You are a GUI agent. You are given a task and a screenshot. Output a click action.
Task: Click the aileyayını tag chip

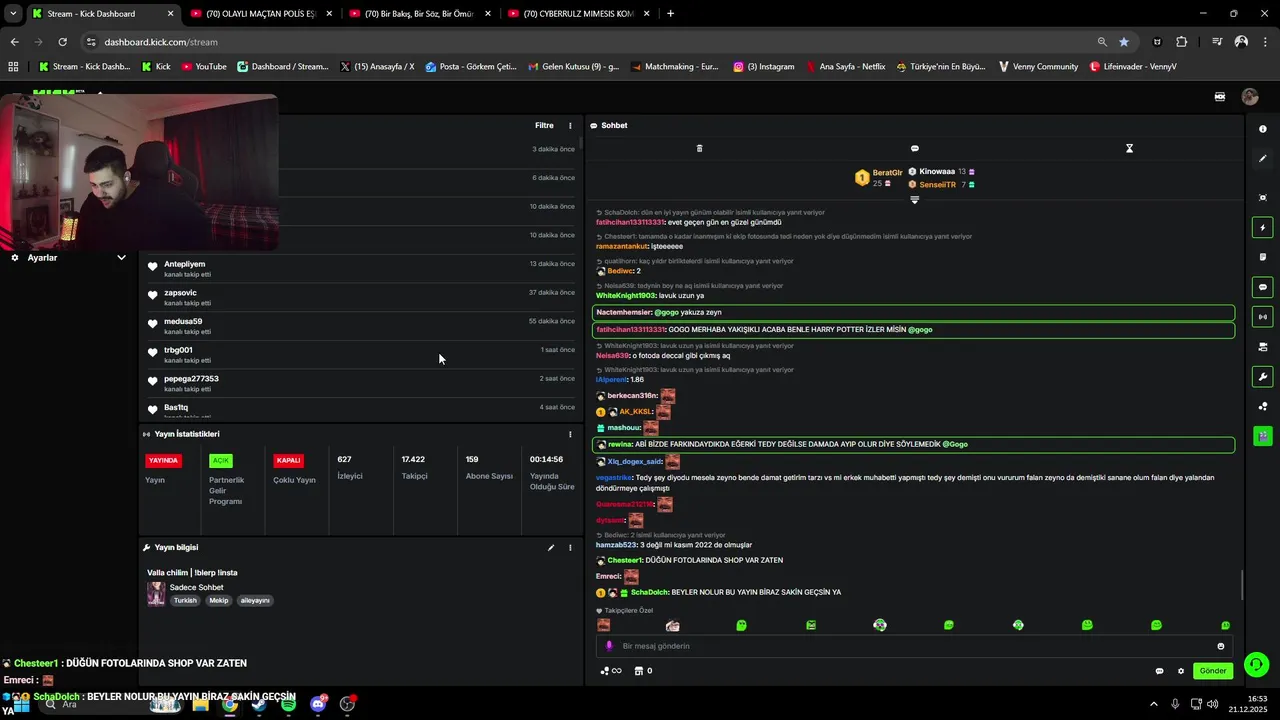[x=255, y=601]
